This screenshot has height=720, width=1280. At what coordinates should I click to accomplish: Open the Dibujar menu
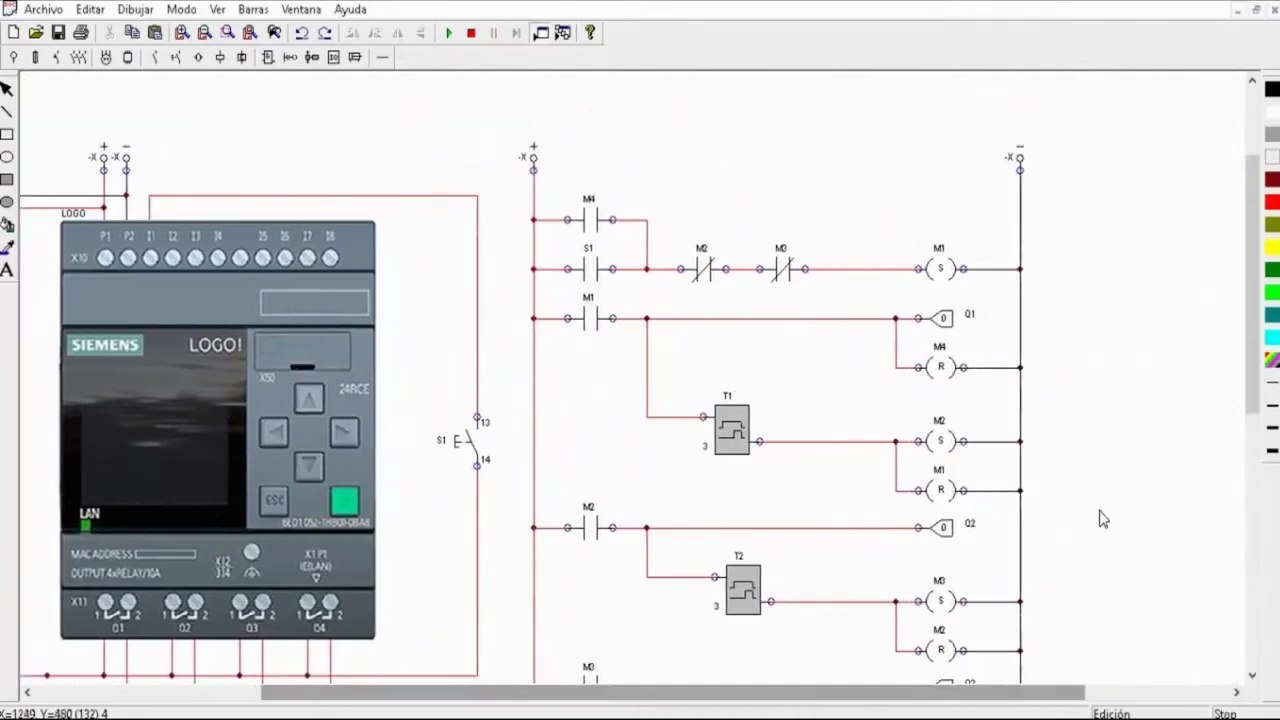[x=135, y=9]
